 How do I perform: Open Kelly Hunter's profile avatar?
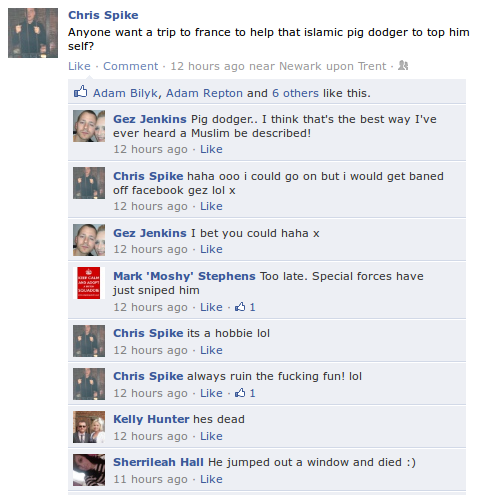89,427
